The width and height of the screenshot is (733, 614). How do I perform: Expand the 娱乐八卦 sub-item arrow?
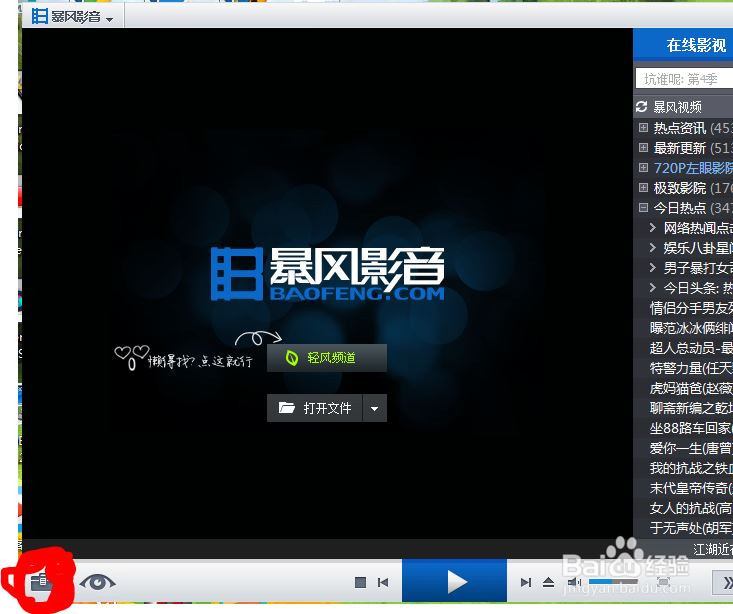coord(653,247)
